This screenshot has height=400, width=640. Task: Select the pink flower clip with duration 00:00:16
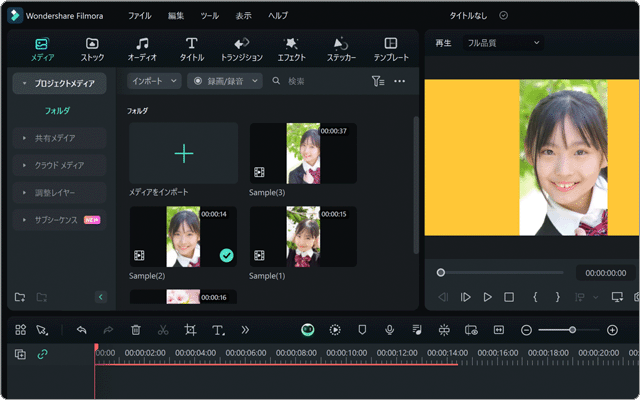pos(183,297)
